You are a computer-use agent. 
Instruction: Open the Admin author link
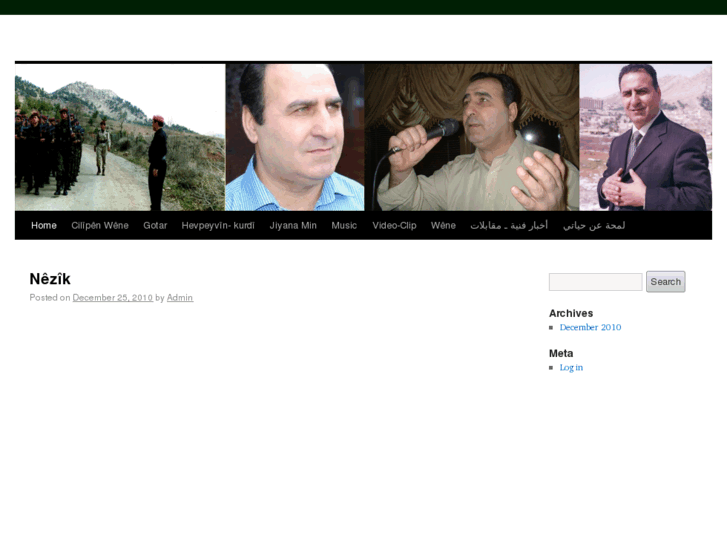(180, 298)
